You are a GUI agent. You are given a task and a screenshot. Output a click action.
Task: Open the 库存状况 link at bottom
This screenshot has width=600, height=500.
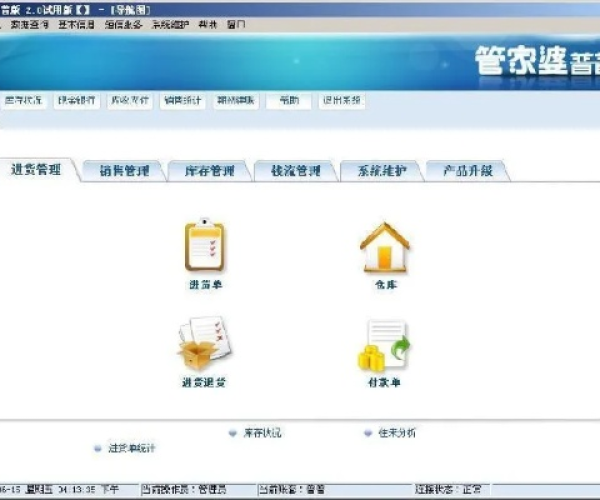(262, 433)
